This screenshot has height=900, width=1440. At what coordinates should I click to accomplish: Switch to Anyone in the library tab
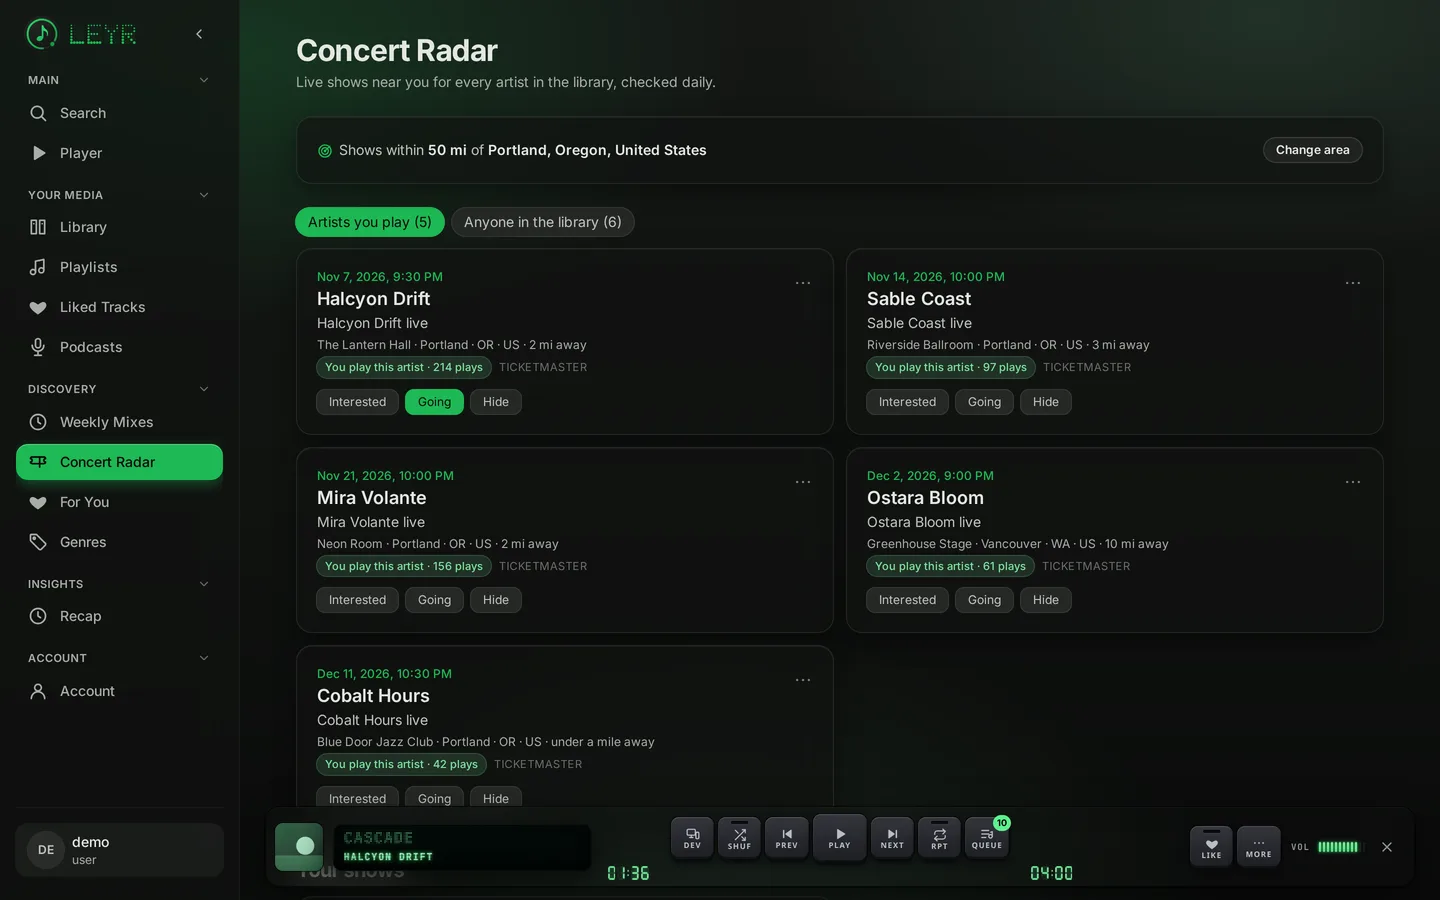tap(543, 222)
